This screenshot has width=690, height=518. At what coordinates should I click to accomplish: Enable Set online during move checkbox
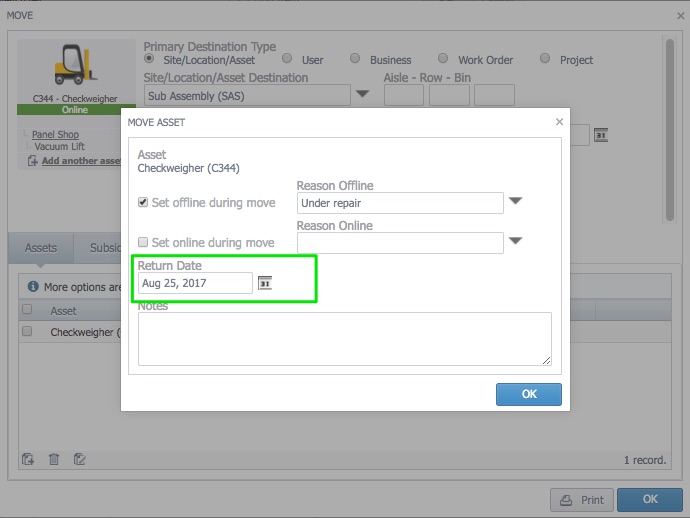143,242
